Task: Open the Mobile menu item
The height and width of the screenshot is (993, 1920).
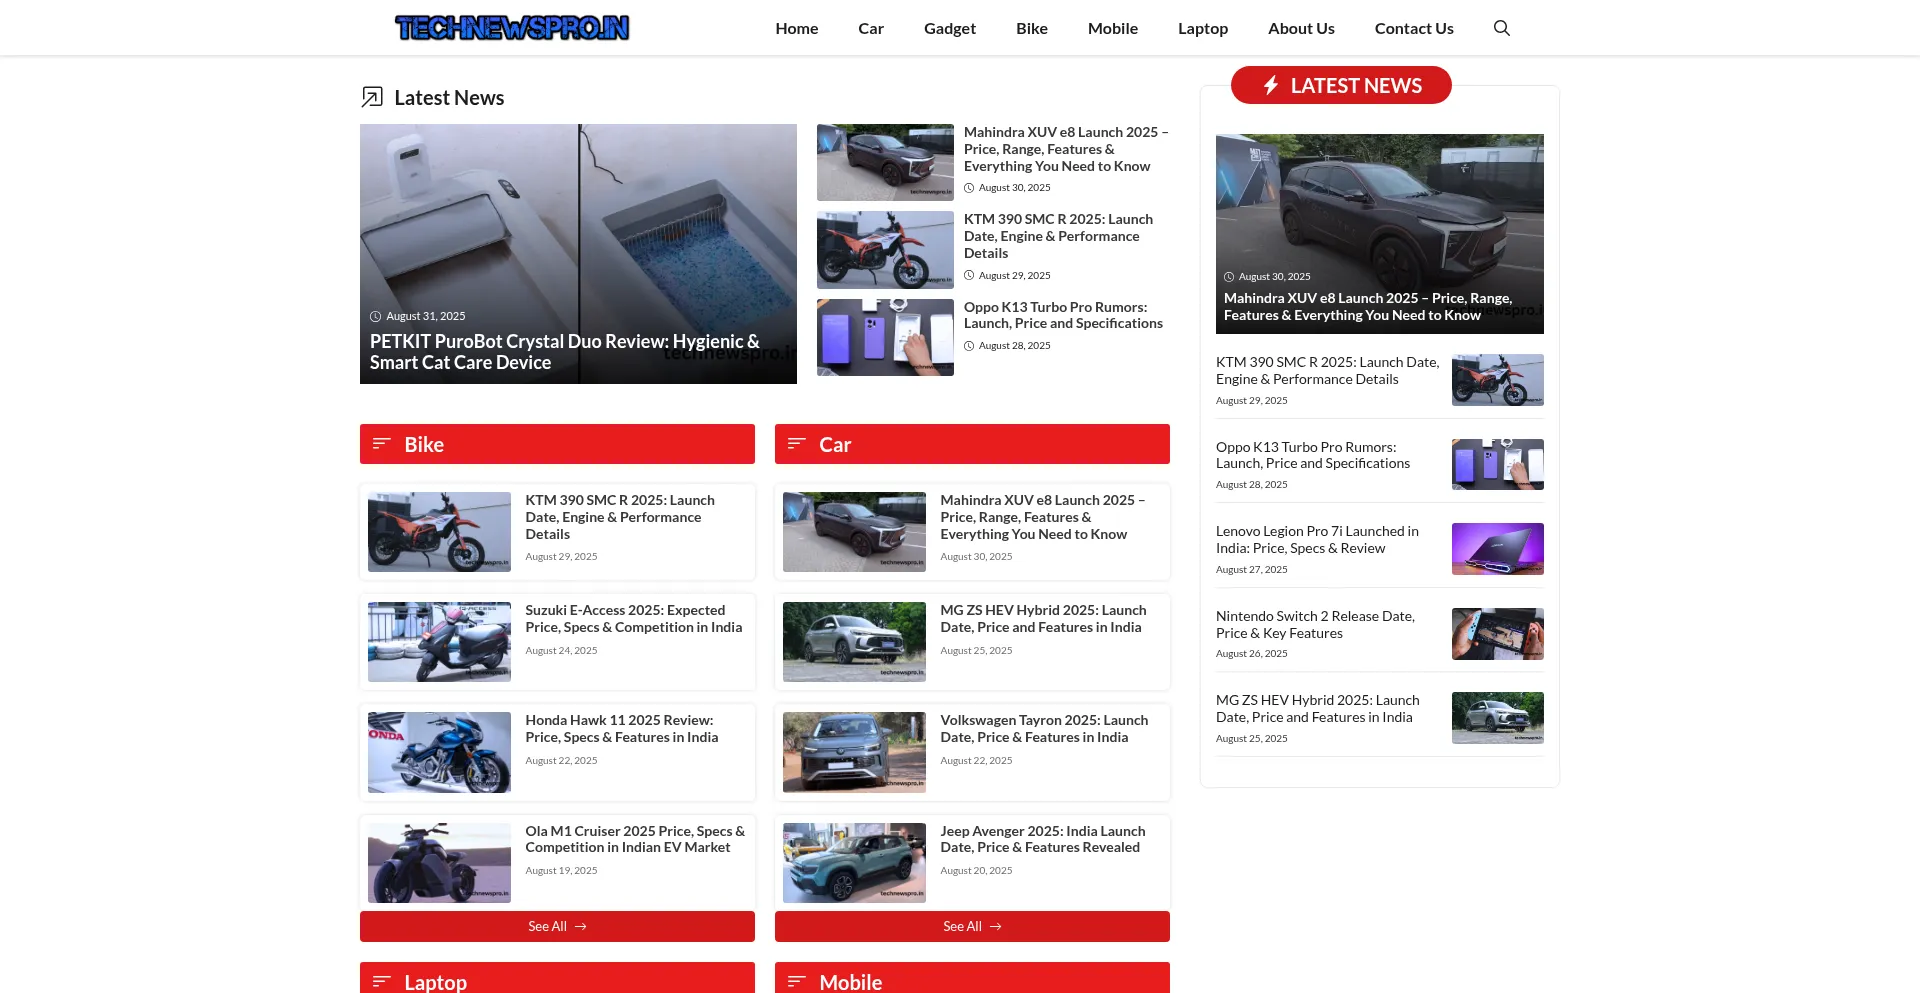Action: 1113,28
